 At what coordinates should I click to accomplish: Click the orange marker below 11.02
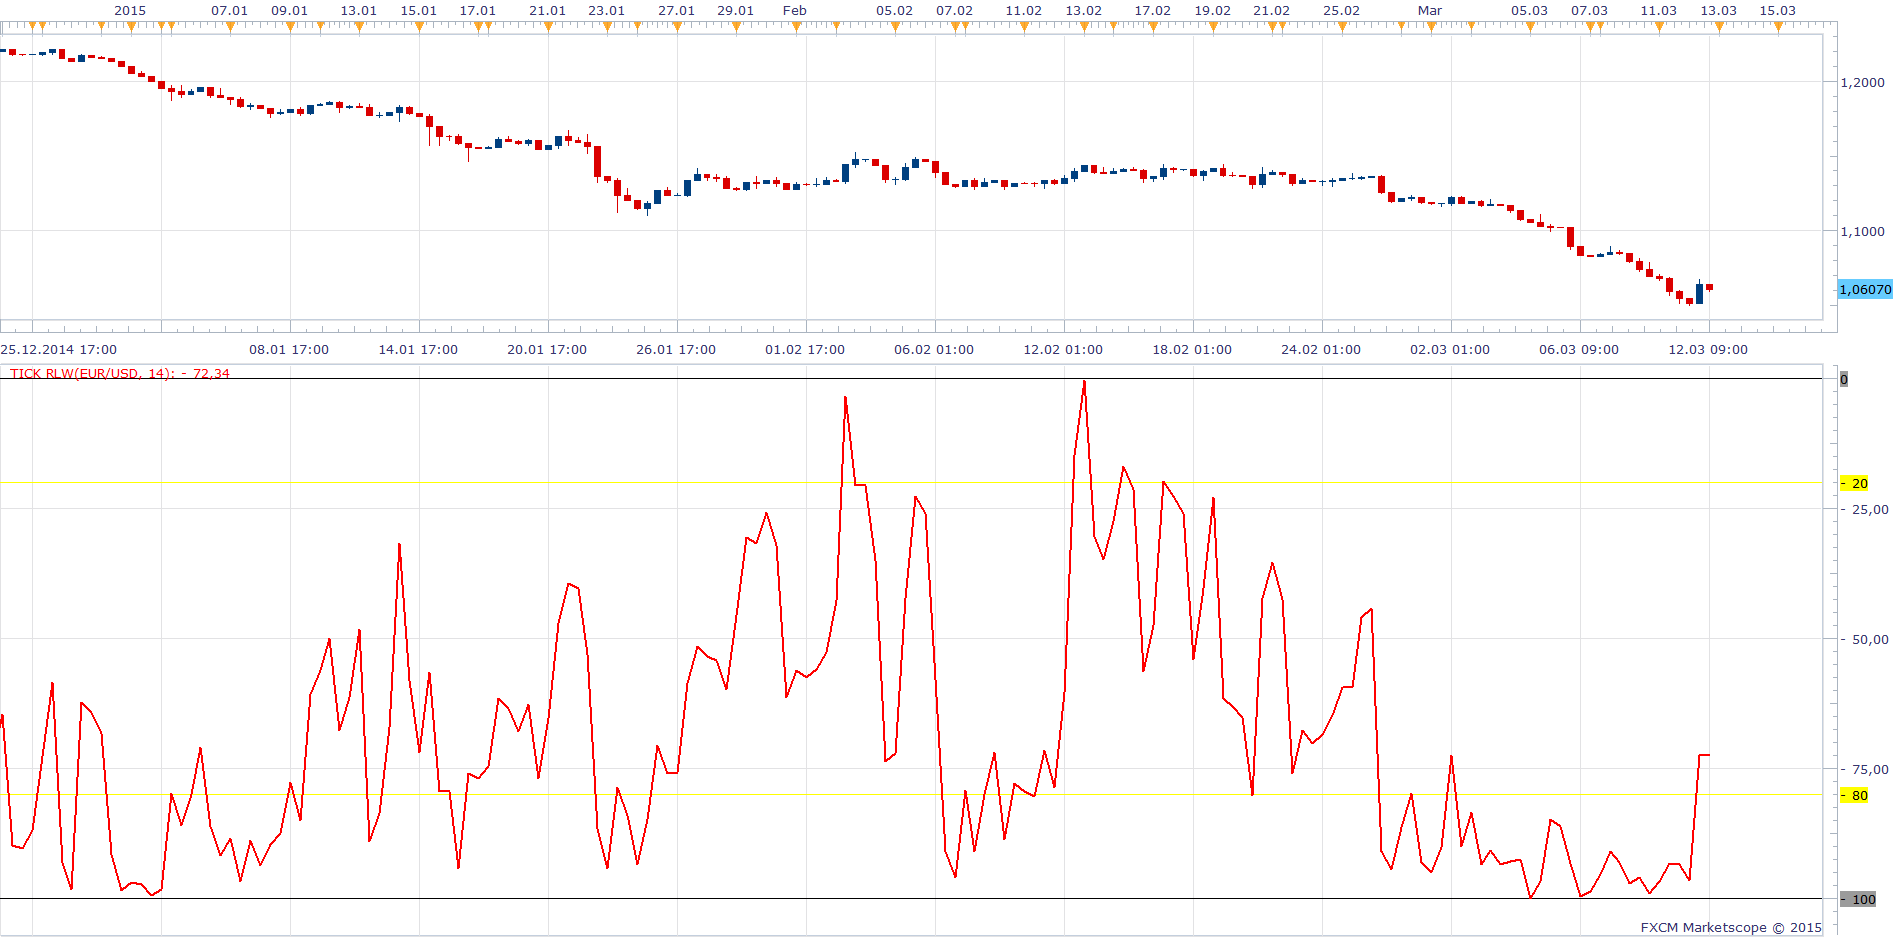click(x=1024, y=26)
